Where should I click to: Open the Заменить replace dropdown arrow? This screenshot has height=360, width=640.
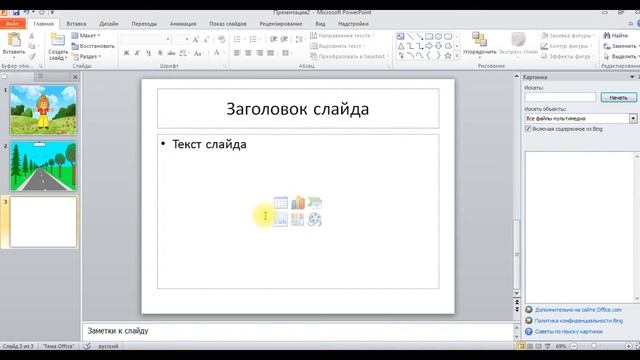pos(638,46)
